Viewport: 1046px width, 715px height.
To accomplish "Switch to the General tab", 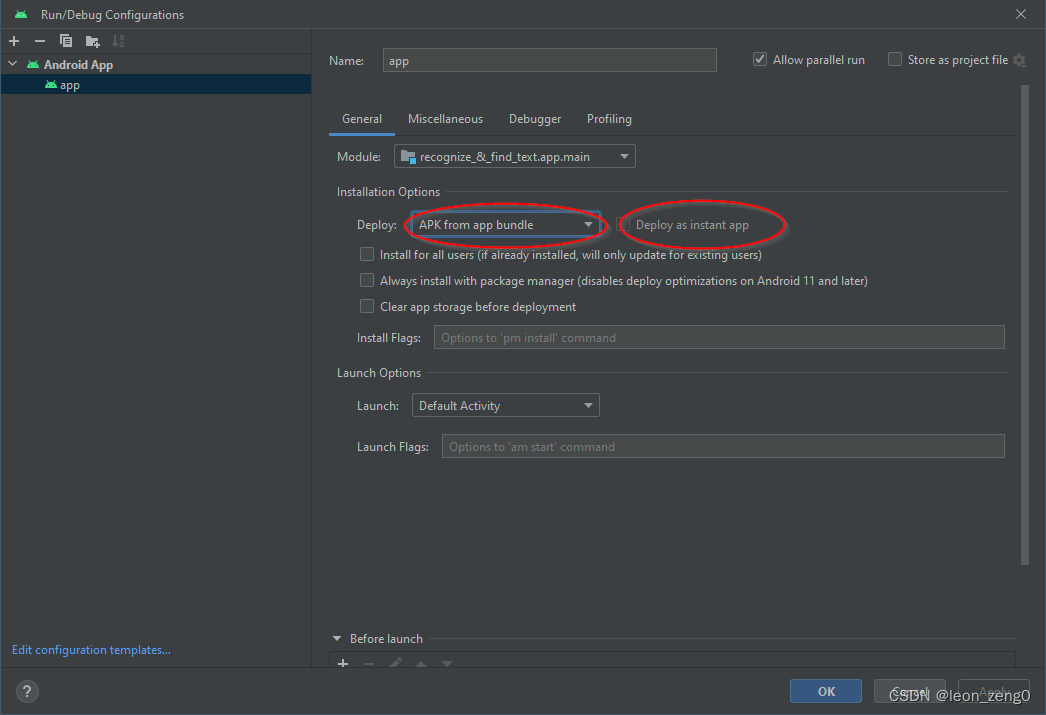I will [362, 119].
